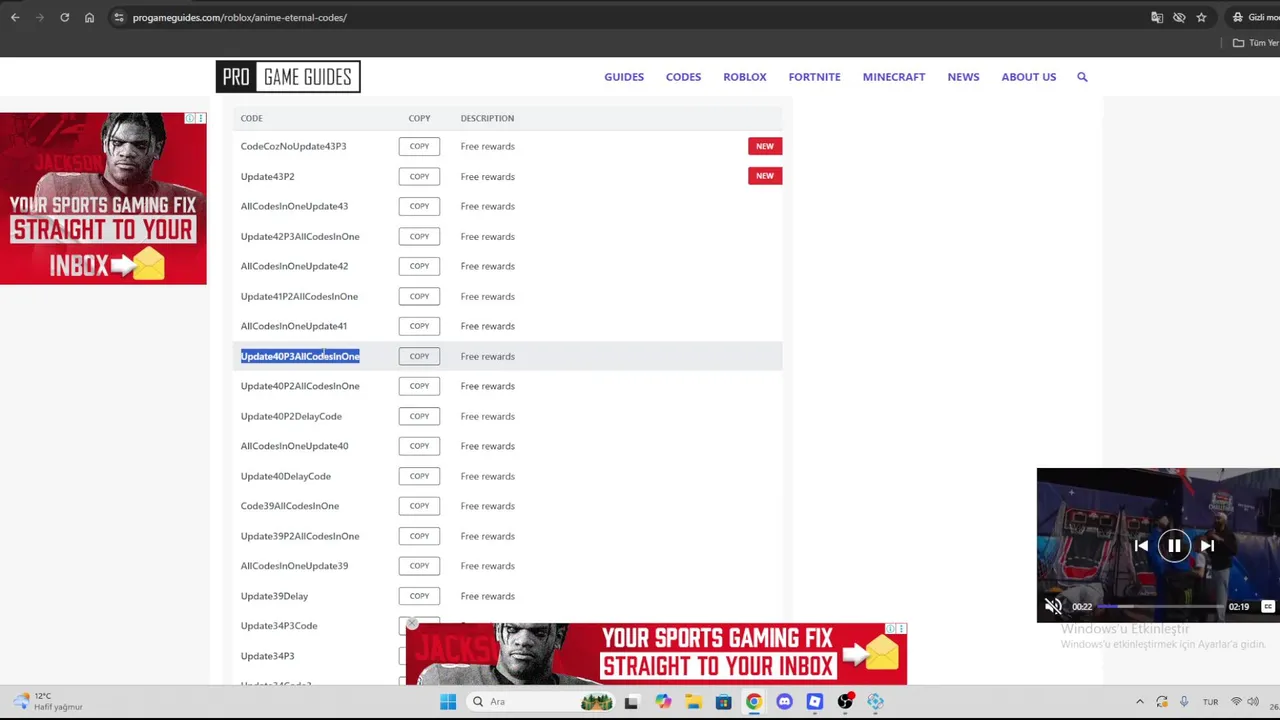Screen dimensions: 1280x720
Task: Copy the AllCodesInOneUpdate43 code
Action: [x=419, y=206]
